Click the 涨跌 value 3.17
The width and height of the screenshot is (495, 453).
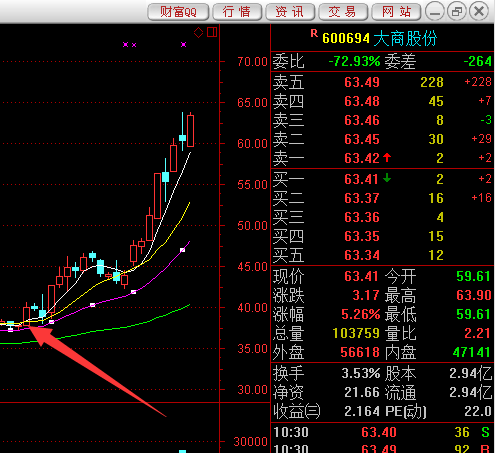[x=366, y=295]
